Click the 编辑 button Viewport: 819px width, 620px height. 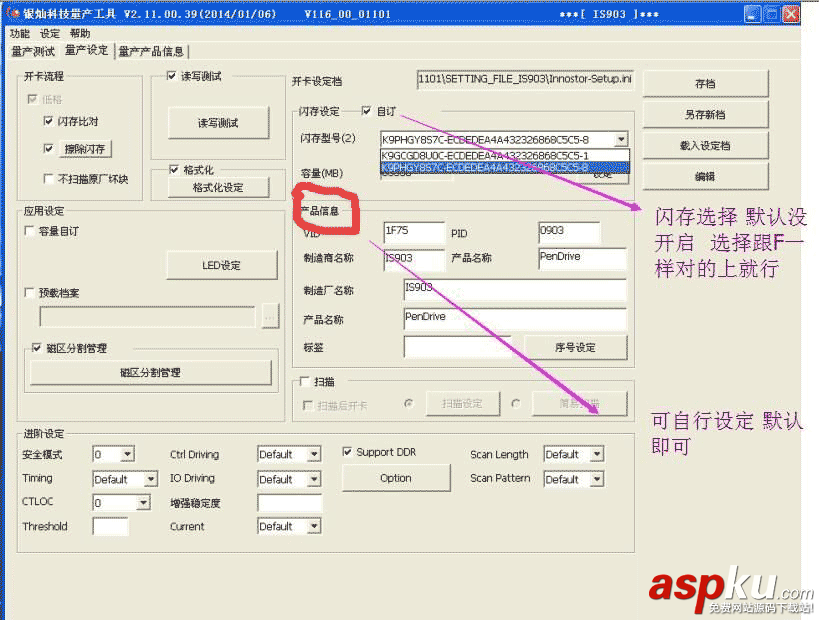click(705, 177)
